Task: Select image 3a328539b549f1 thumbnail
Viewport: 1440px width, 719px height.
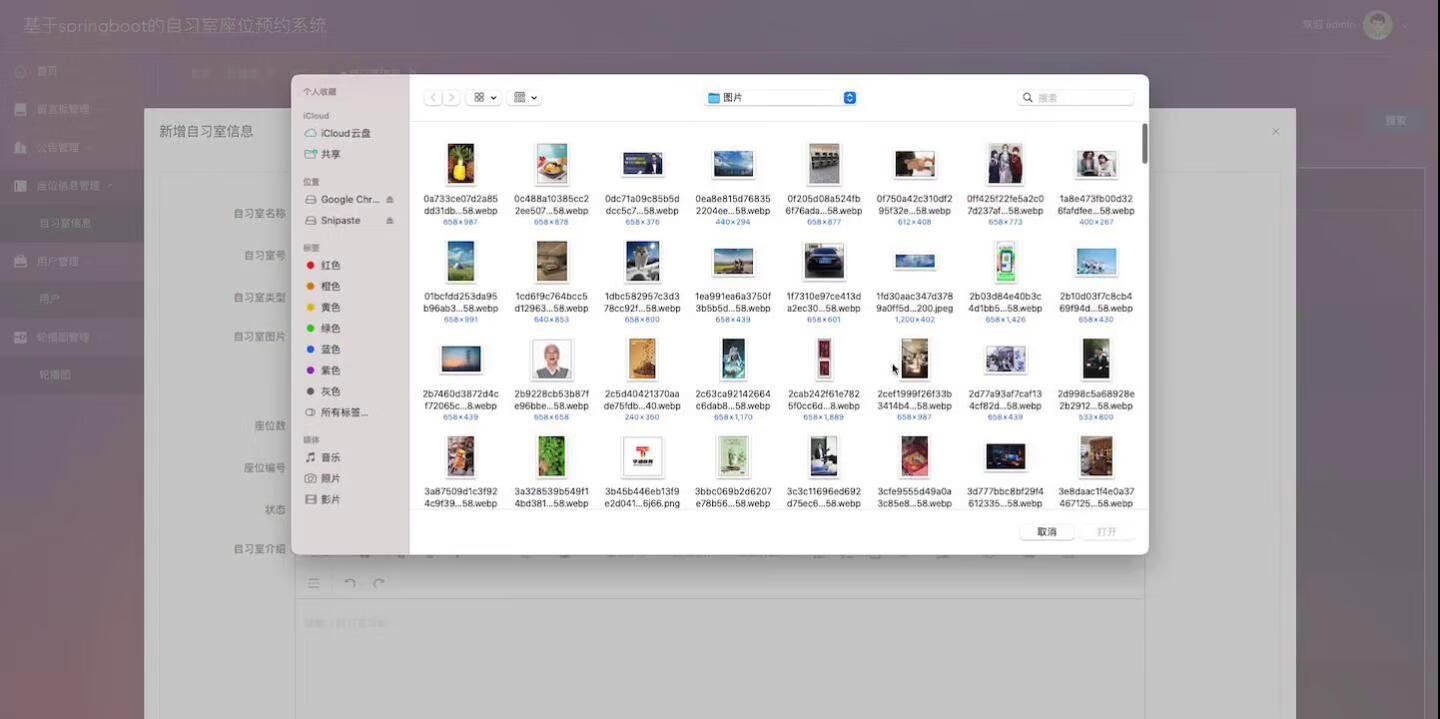Action: (552, 456)
